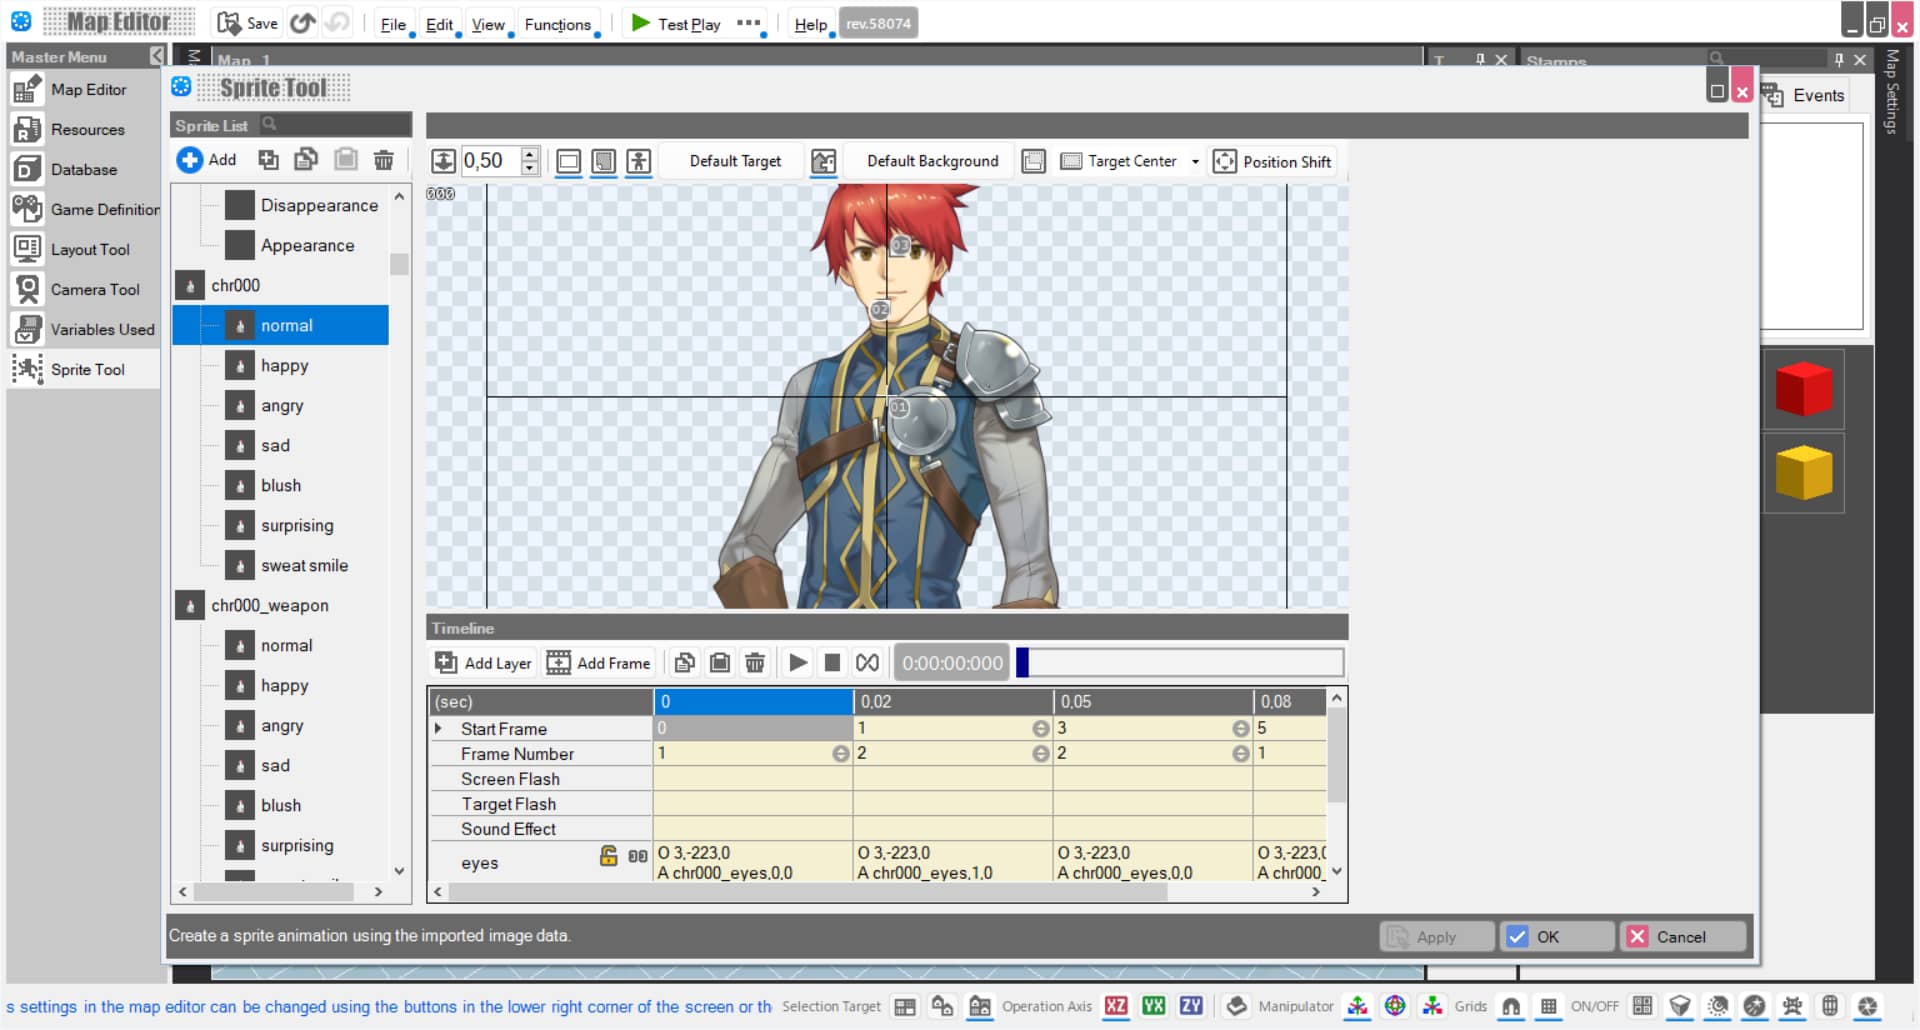Image resolution: width=1920 pixels, height=1030 pixels.
Task: Open the Camera Tool
Action: pos(84,290)
